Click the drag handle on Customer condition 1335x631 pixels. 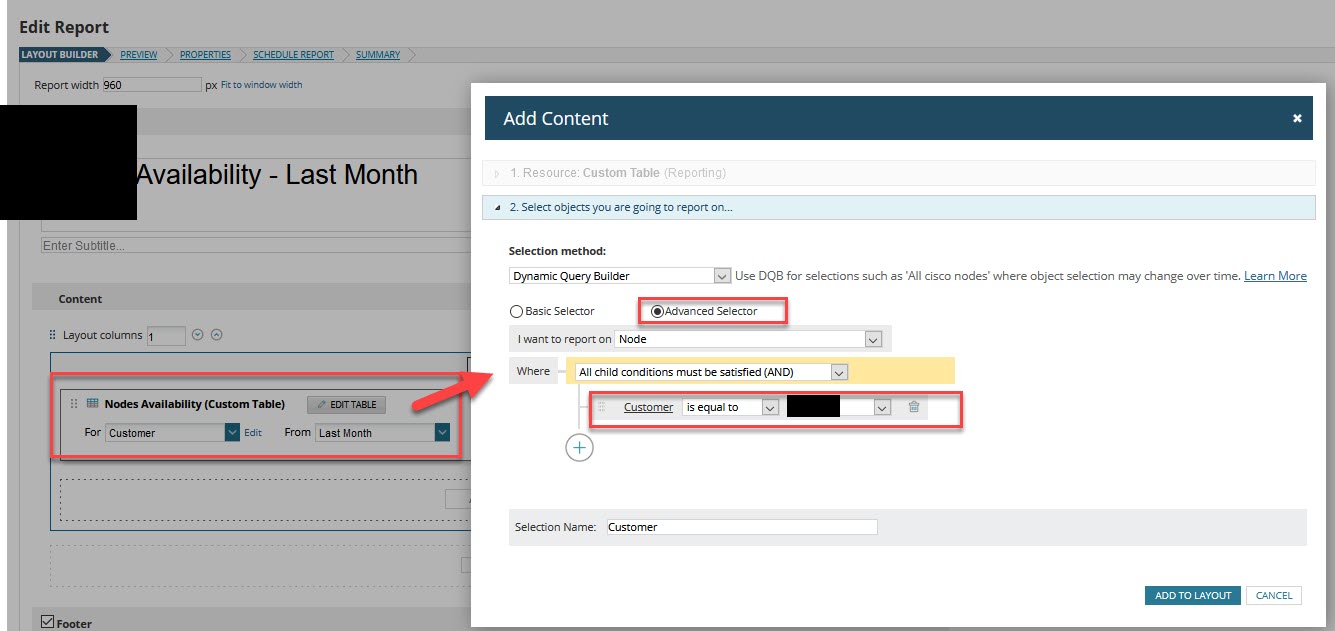point(602,407)
